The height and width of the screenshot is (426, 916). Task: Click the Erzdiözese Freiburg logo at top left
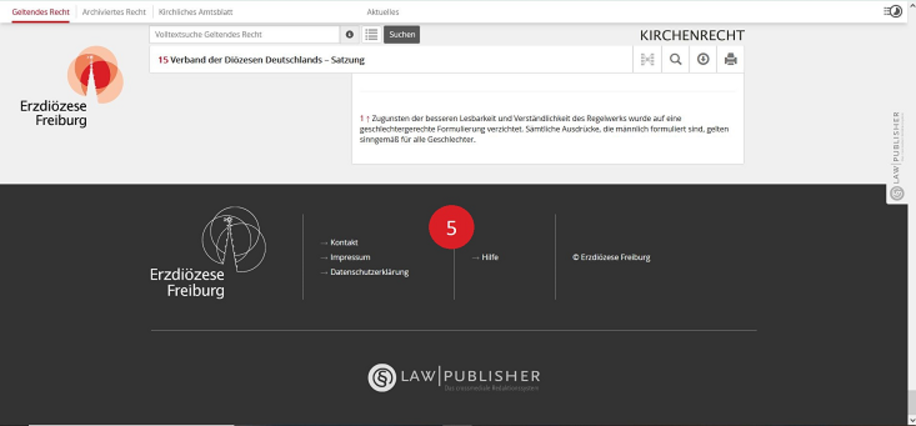pos(72,87)
